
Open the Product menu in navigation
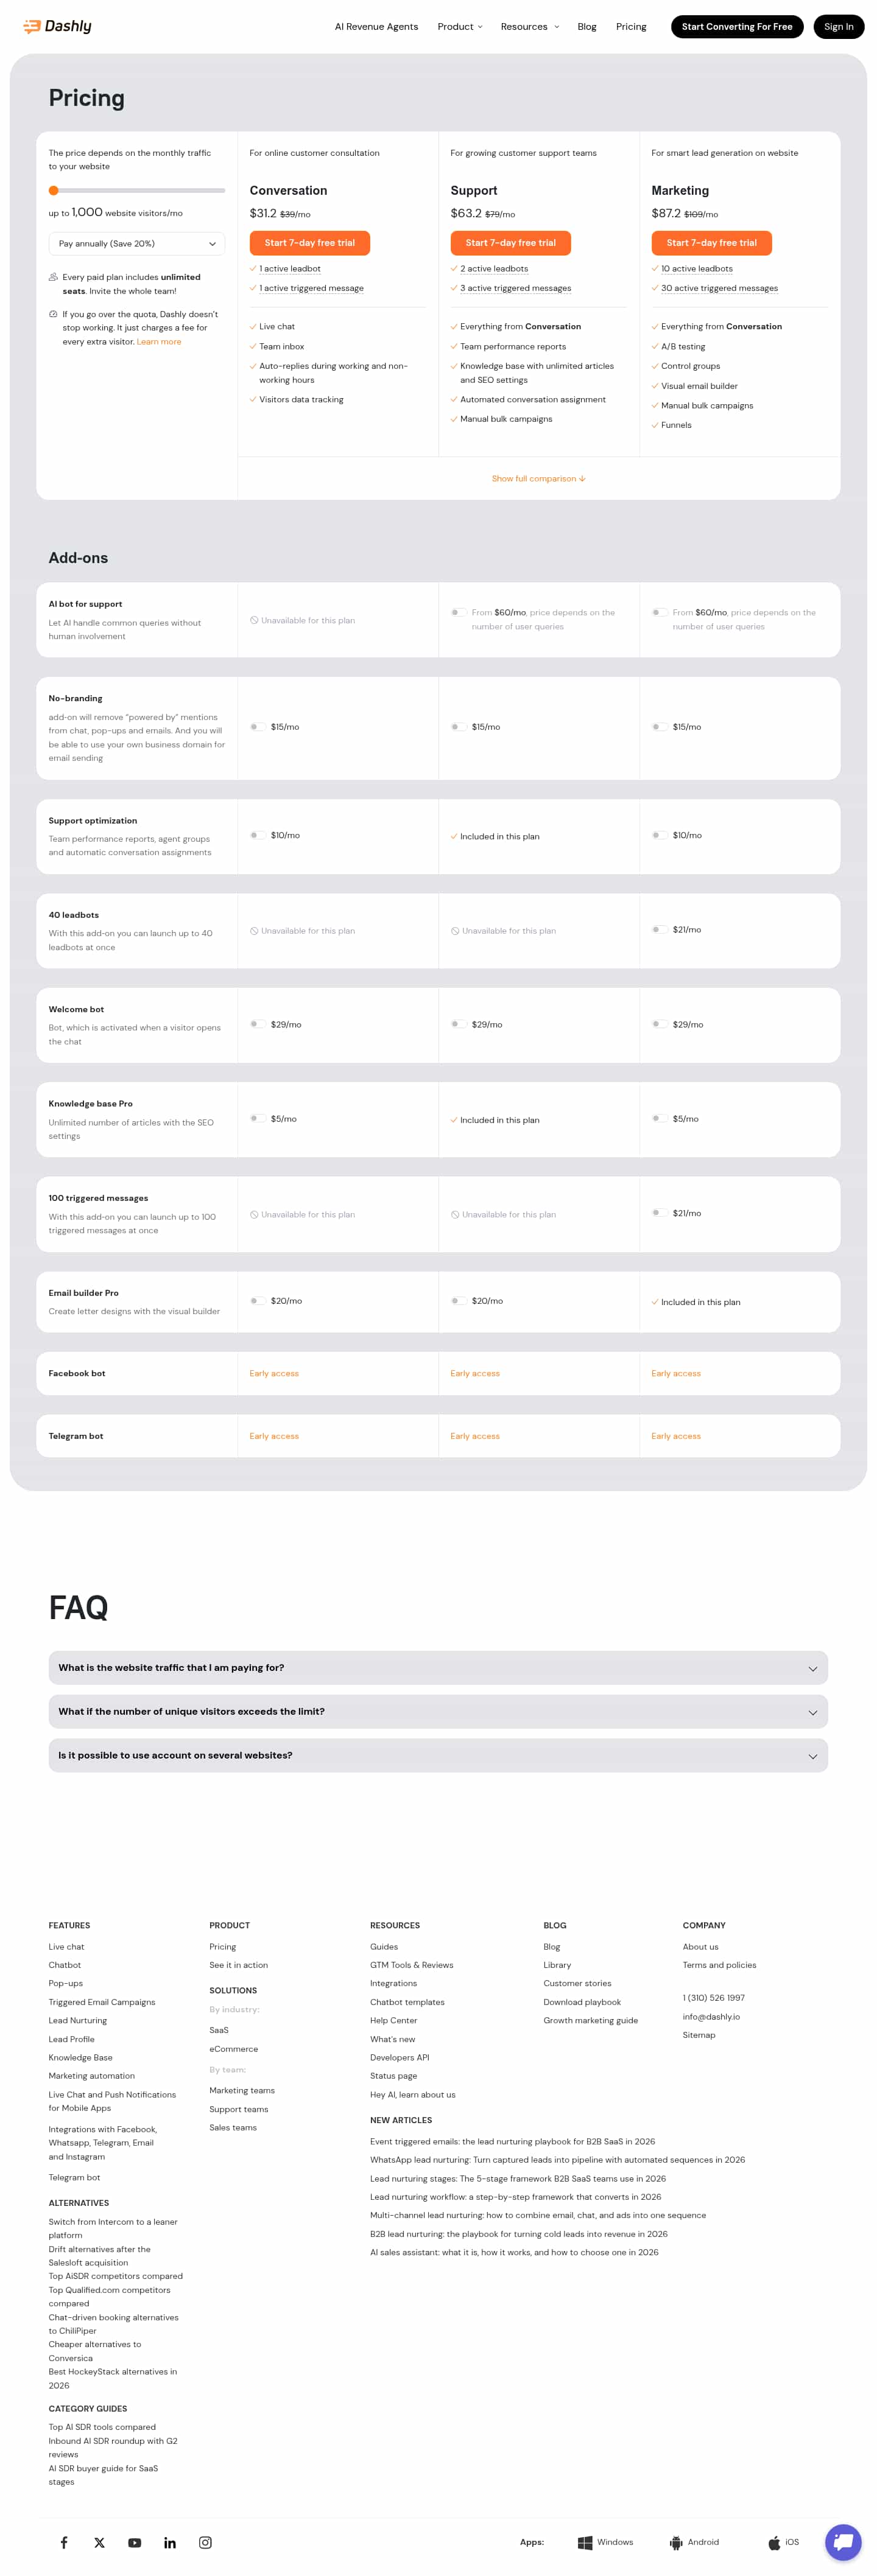tap(460, 27)
